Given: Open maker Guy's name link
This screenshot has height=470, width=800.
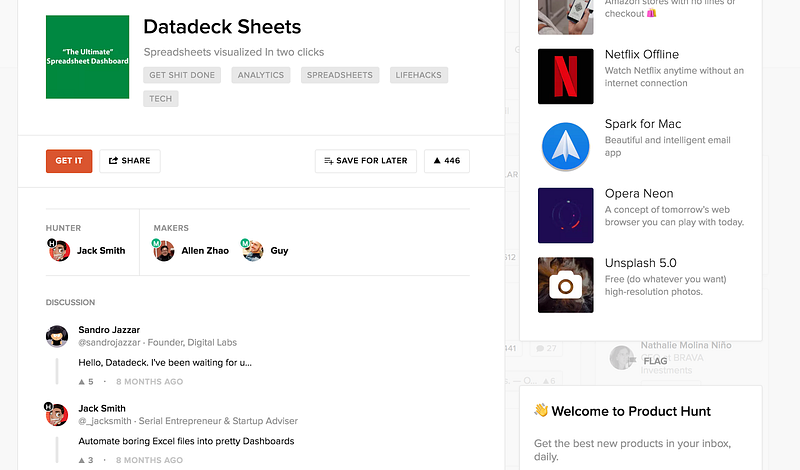Looking at the screenshot, I should point(279,251).
